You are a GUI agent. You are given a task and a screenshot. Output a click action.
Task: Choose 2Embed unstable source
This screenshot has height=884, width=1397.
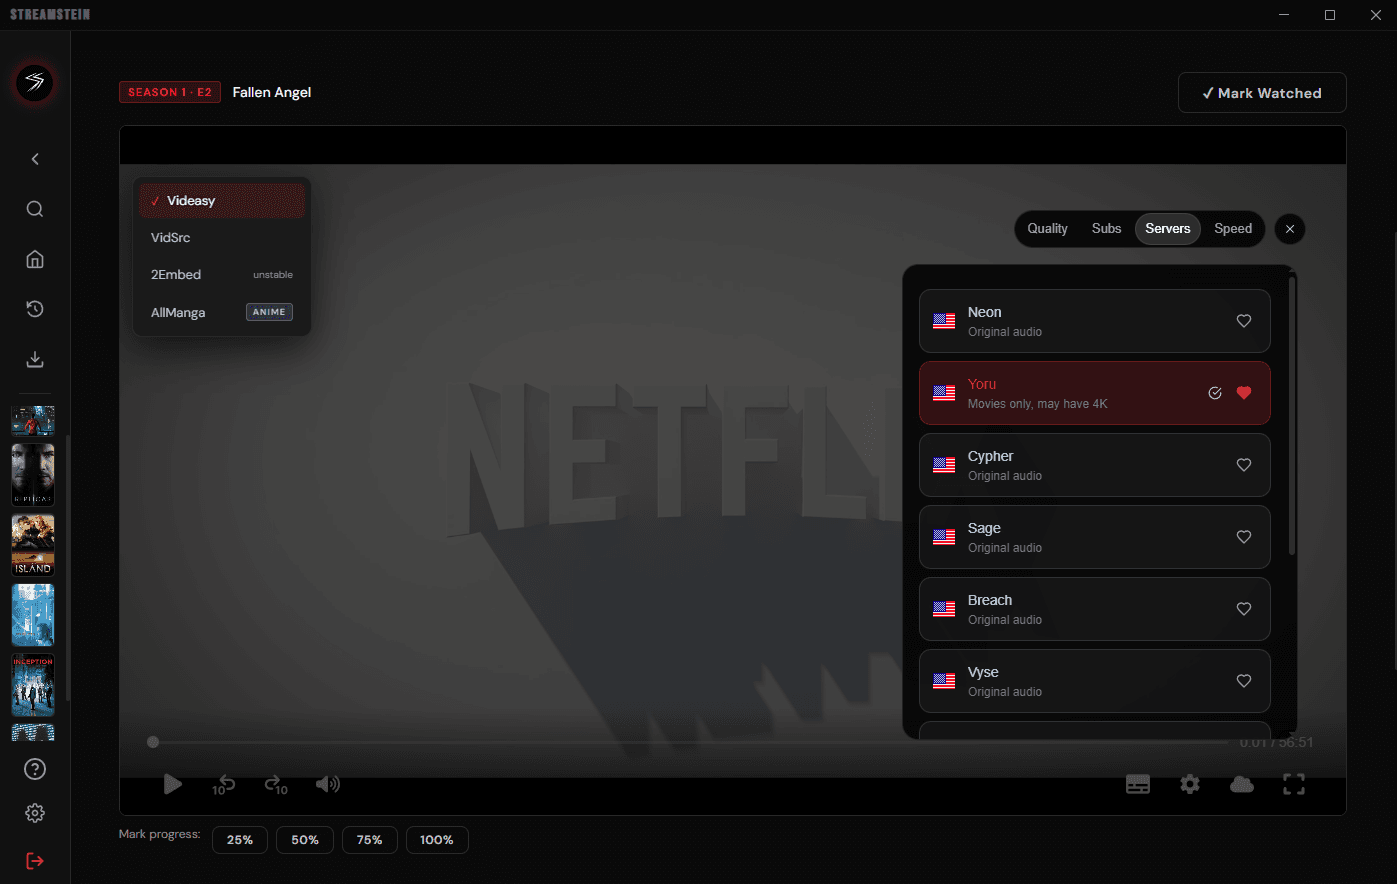(222, 275)
